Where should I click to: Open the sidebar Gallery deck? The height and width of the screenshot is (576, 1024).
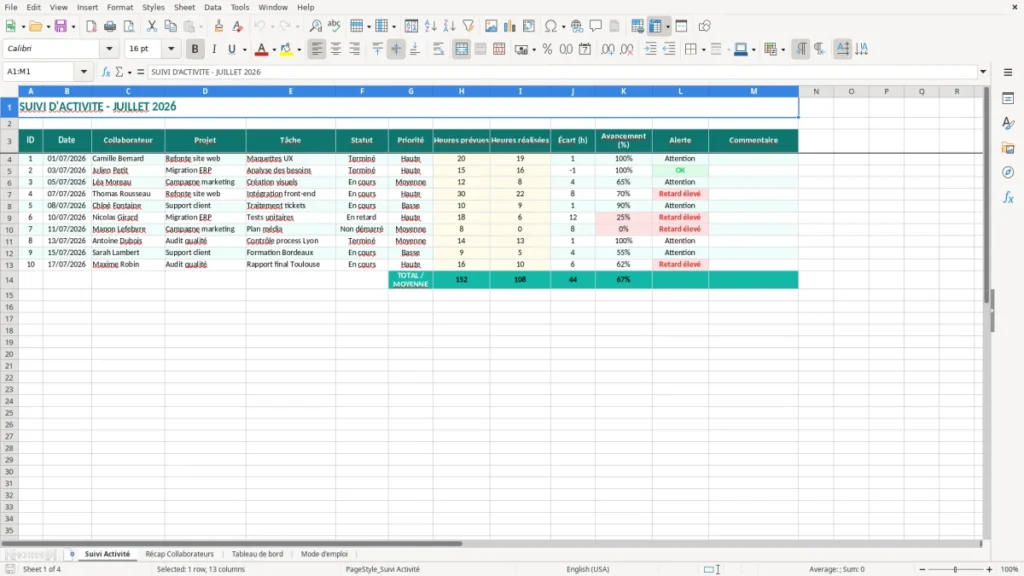coord(1008,148)
